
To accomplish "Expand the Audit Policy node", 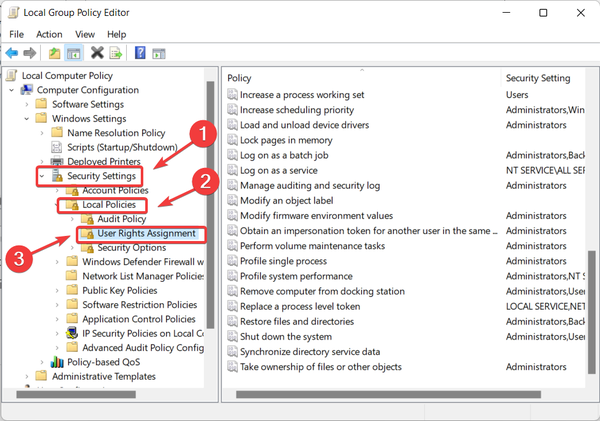I will coord(72,219).
